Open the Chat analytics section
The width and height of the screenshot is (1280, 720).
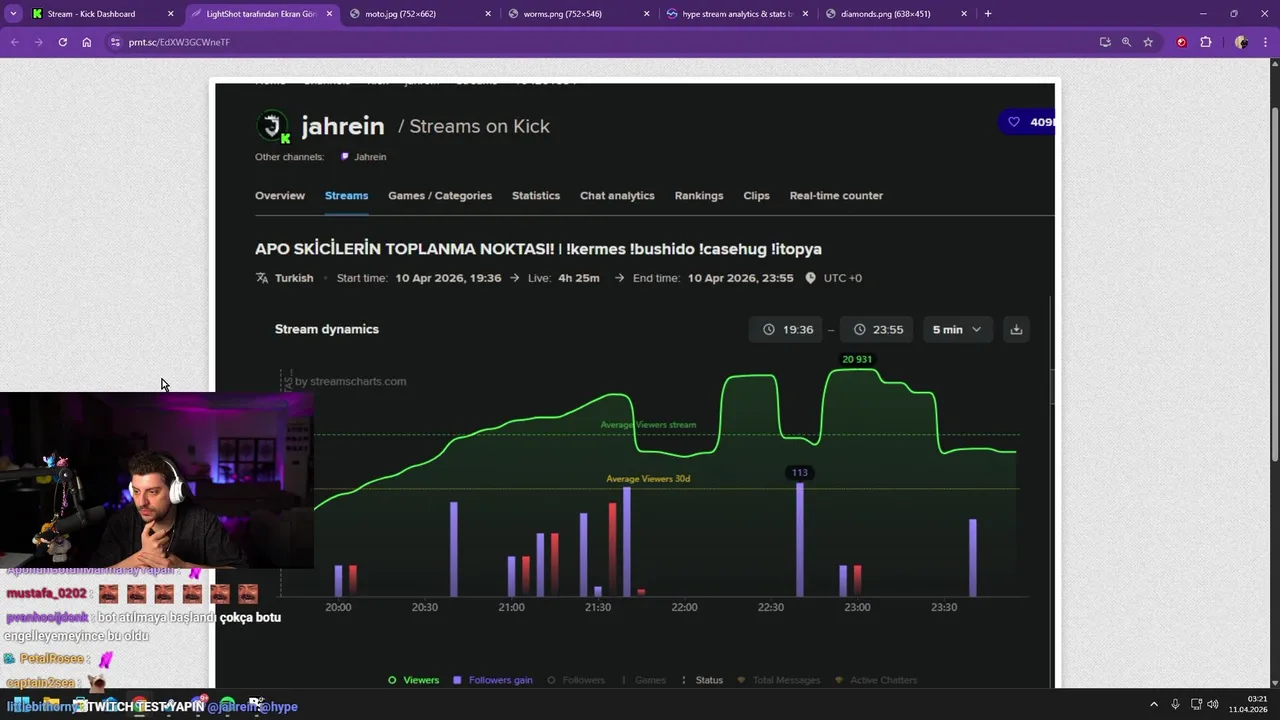[617, 195]
